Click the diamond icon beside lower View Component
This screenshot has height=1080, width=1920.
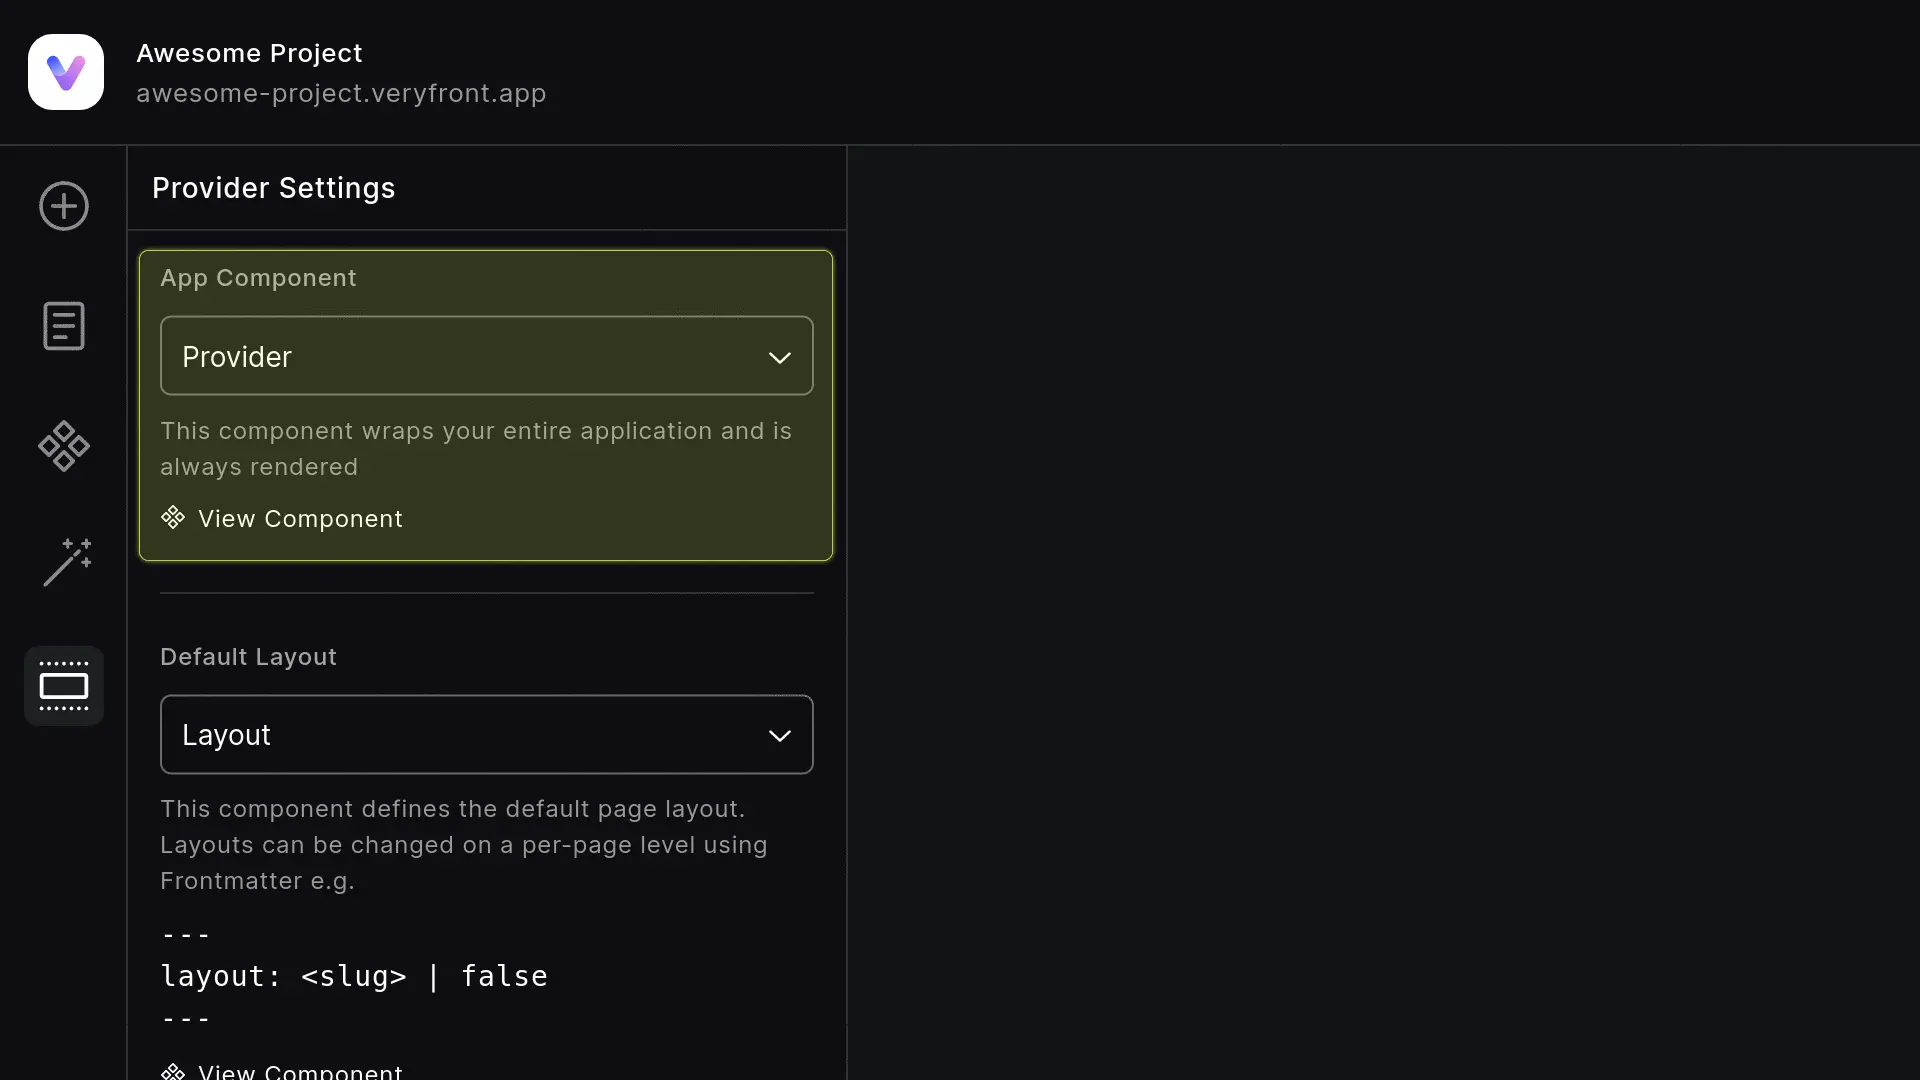[172, 1070]
